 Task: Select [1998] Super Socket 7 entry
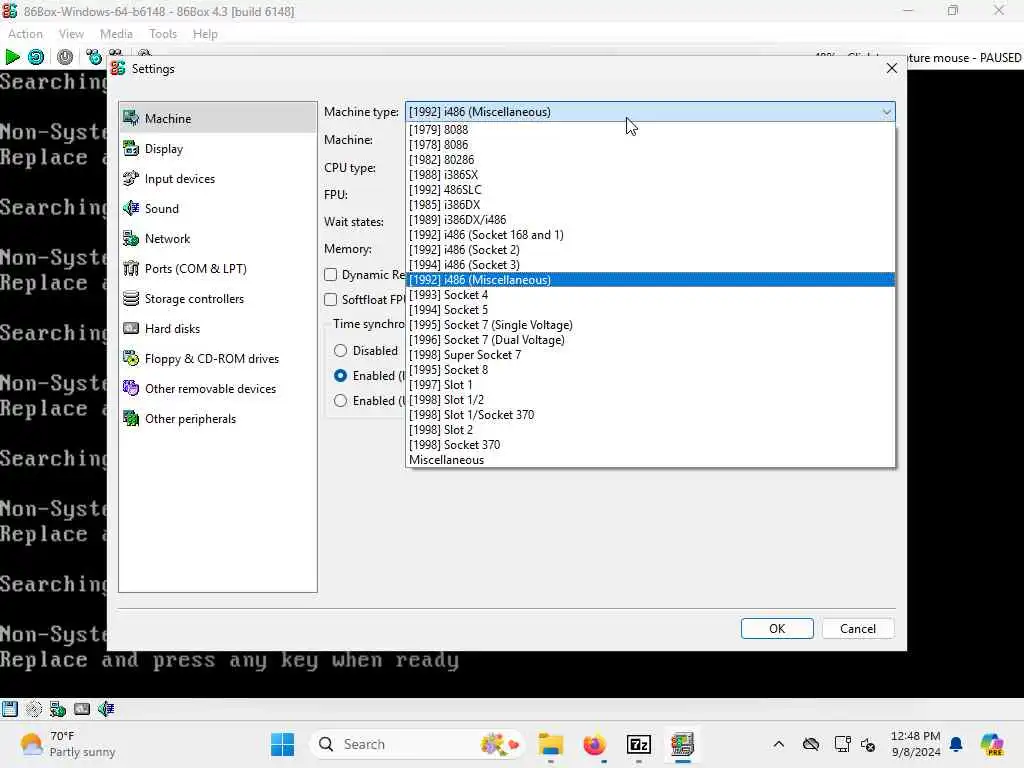650,355
